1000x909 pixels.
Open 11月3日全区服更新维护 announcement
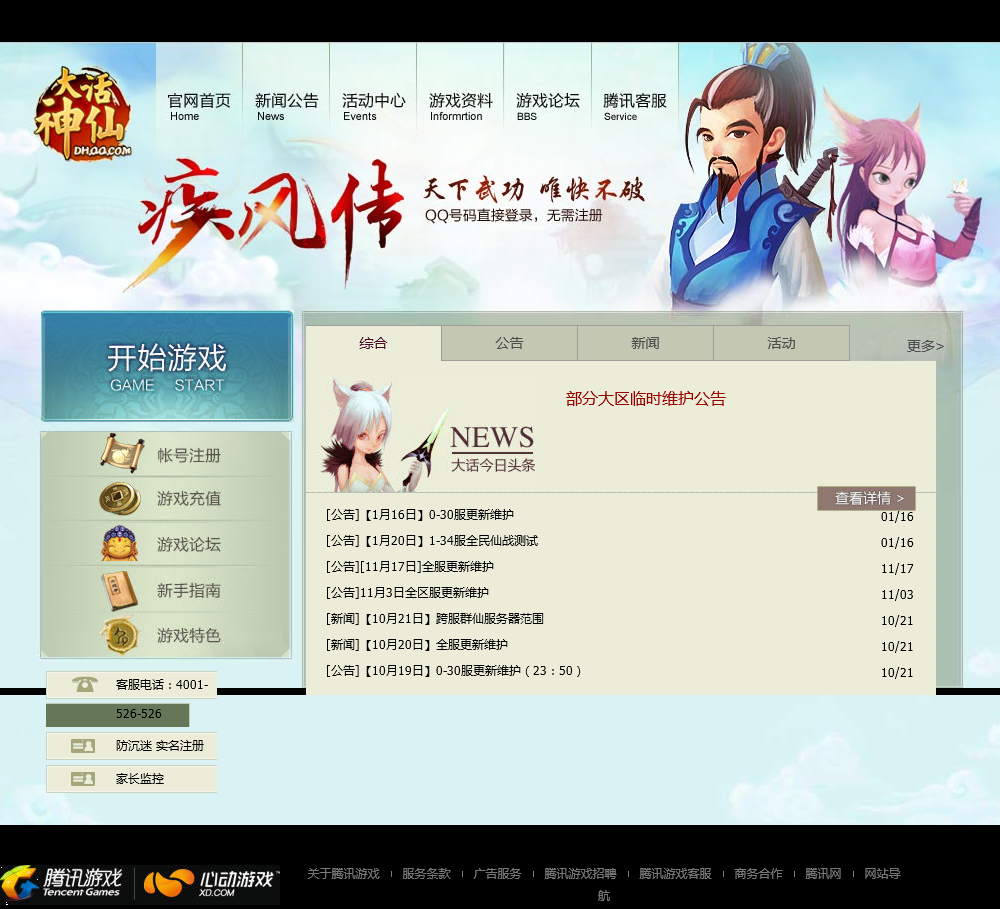coord(407,593)
